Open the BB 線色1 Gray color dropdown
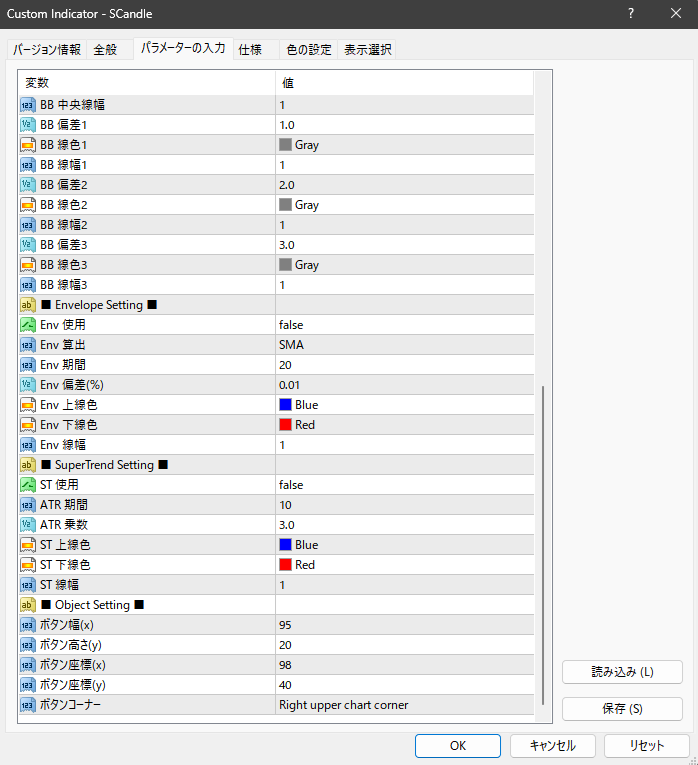The width and height of the screenshot is (698, 765). click(404, 145)
